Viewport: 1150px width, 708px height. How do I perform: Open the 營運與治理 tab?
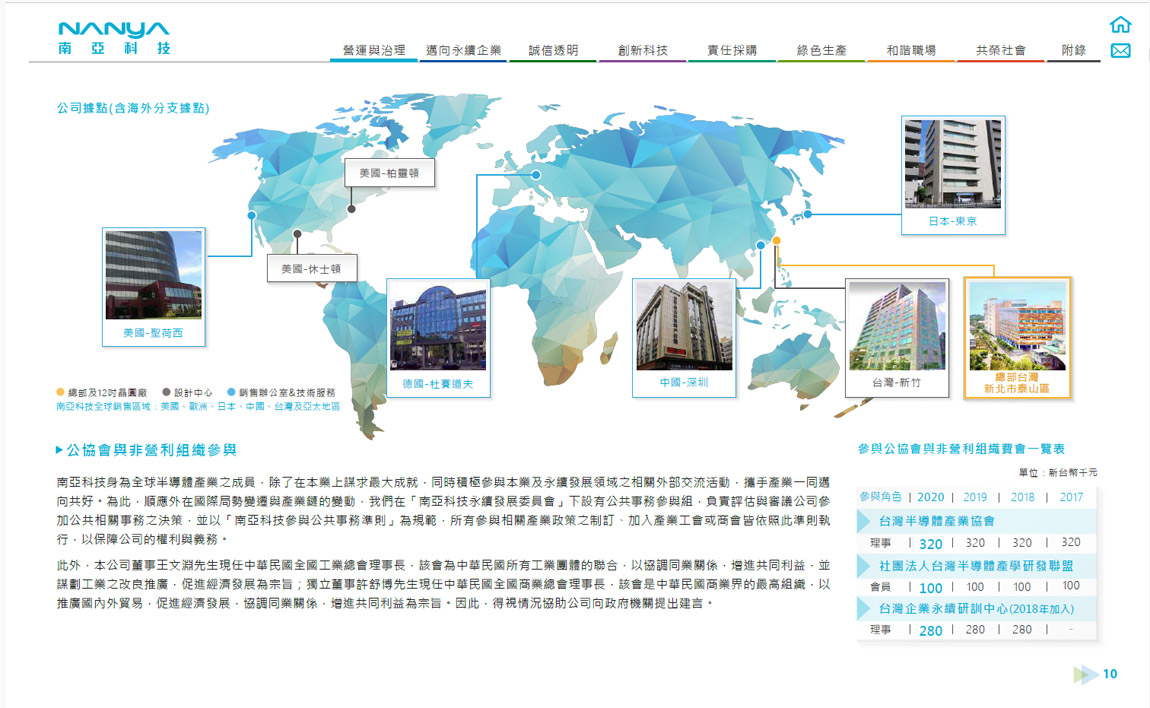tap(373, 50)
